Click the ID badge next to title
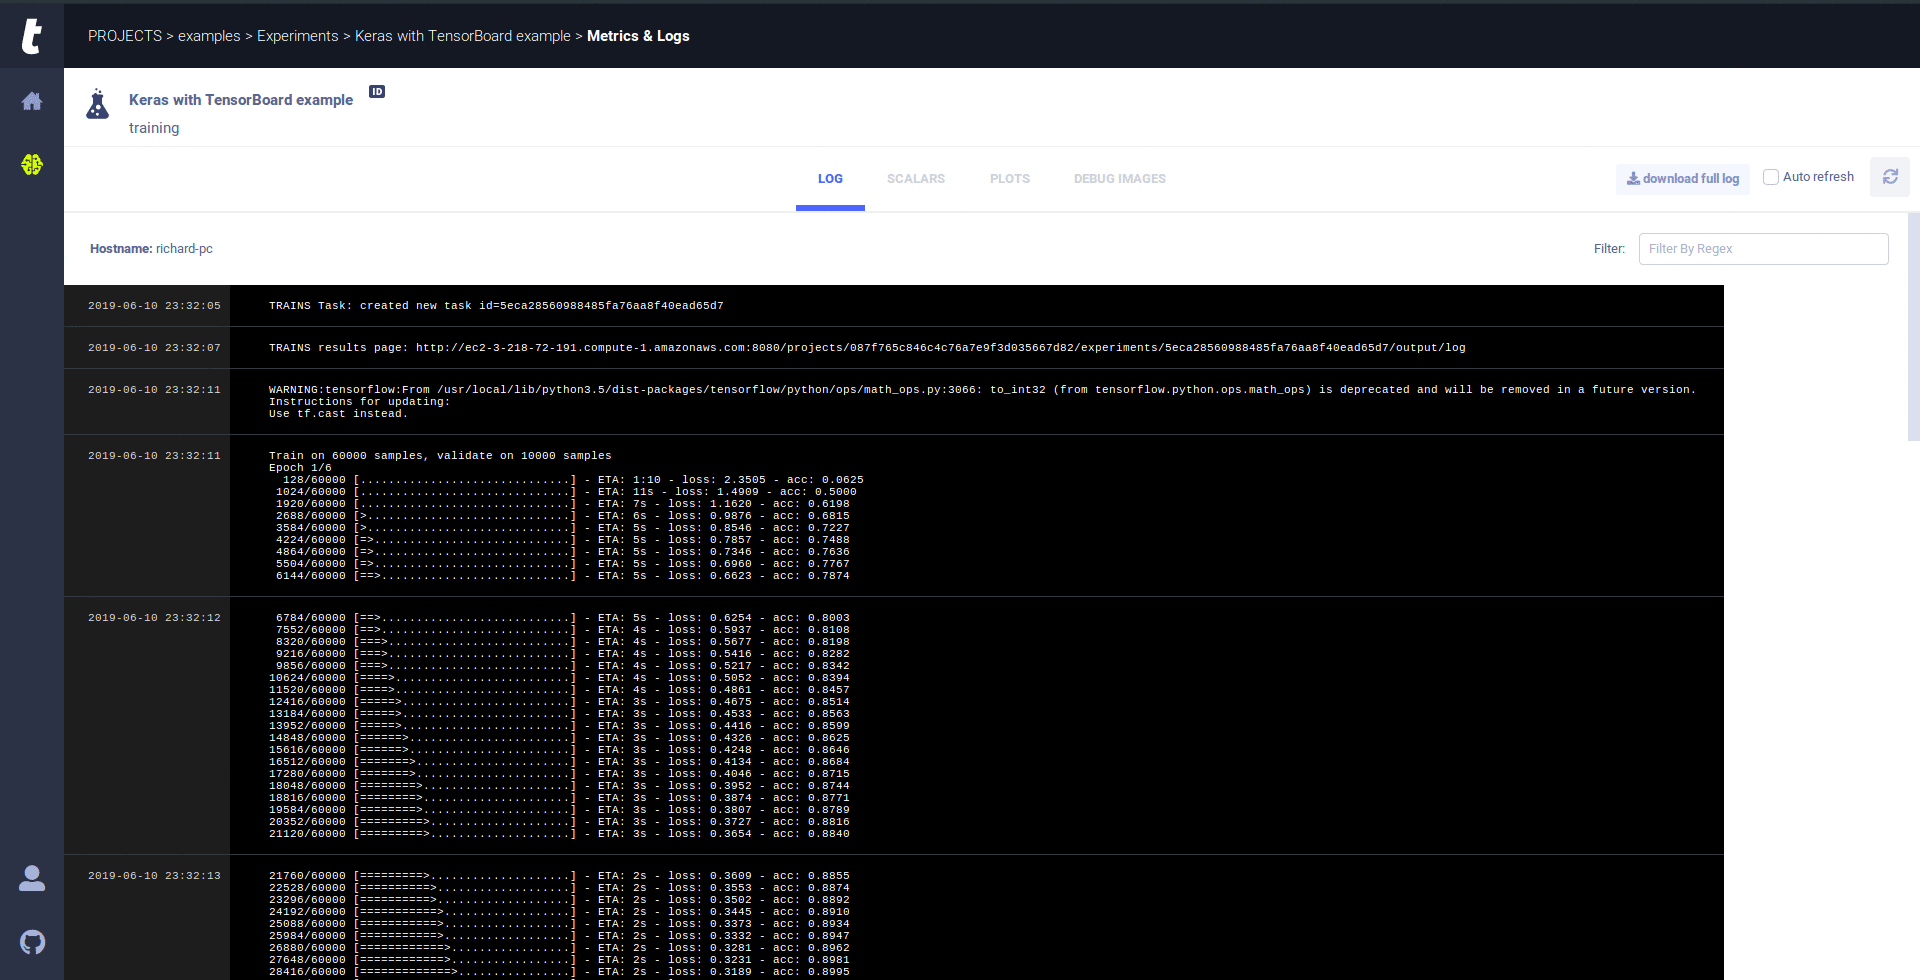The height and width of the screenshot is (980, 1920). pos(377,92)
